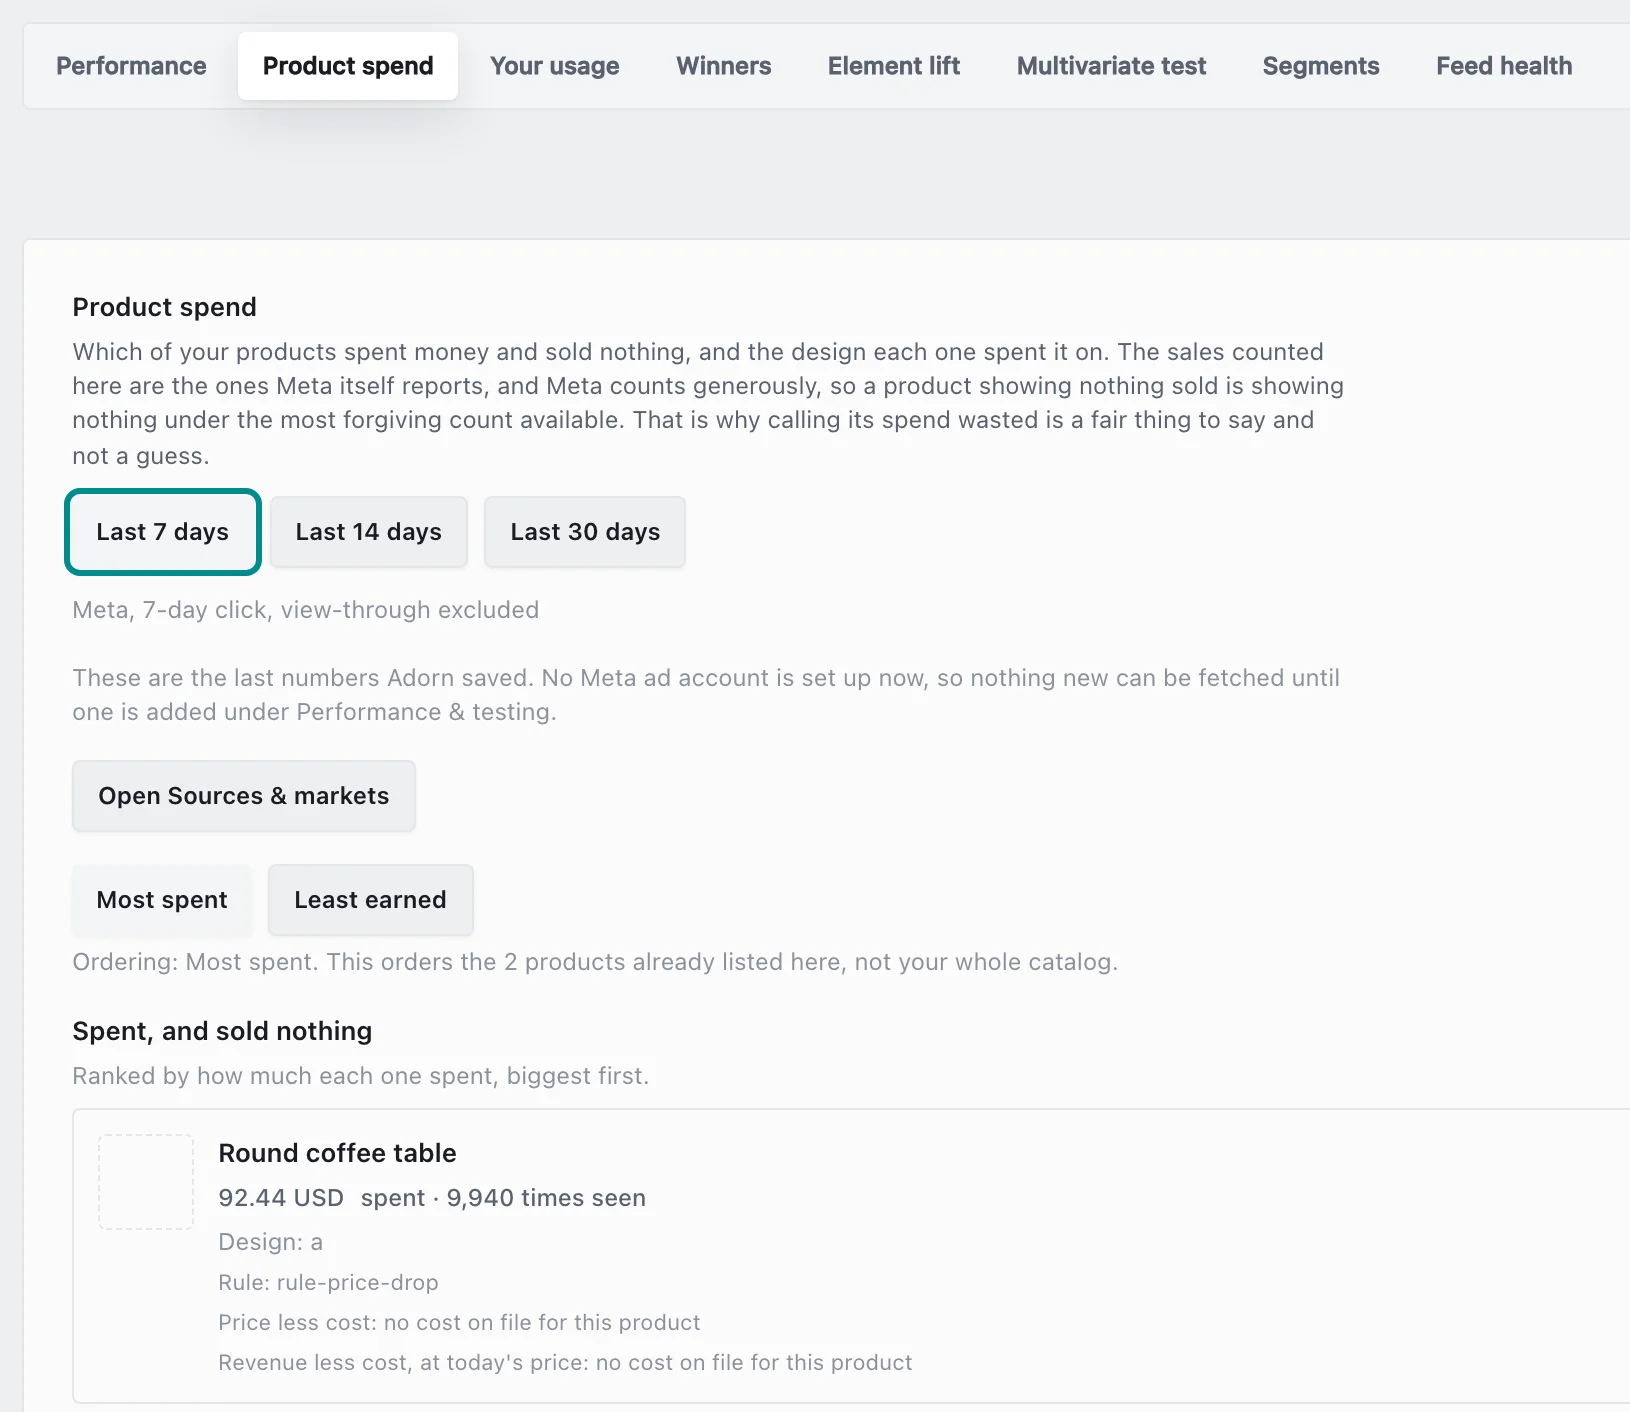
Task: Click the Rule: rule-price-drop line
Action: [329, 1282]
